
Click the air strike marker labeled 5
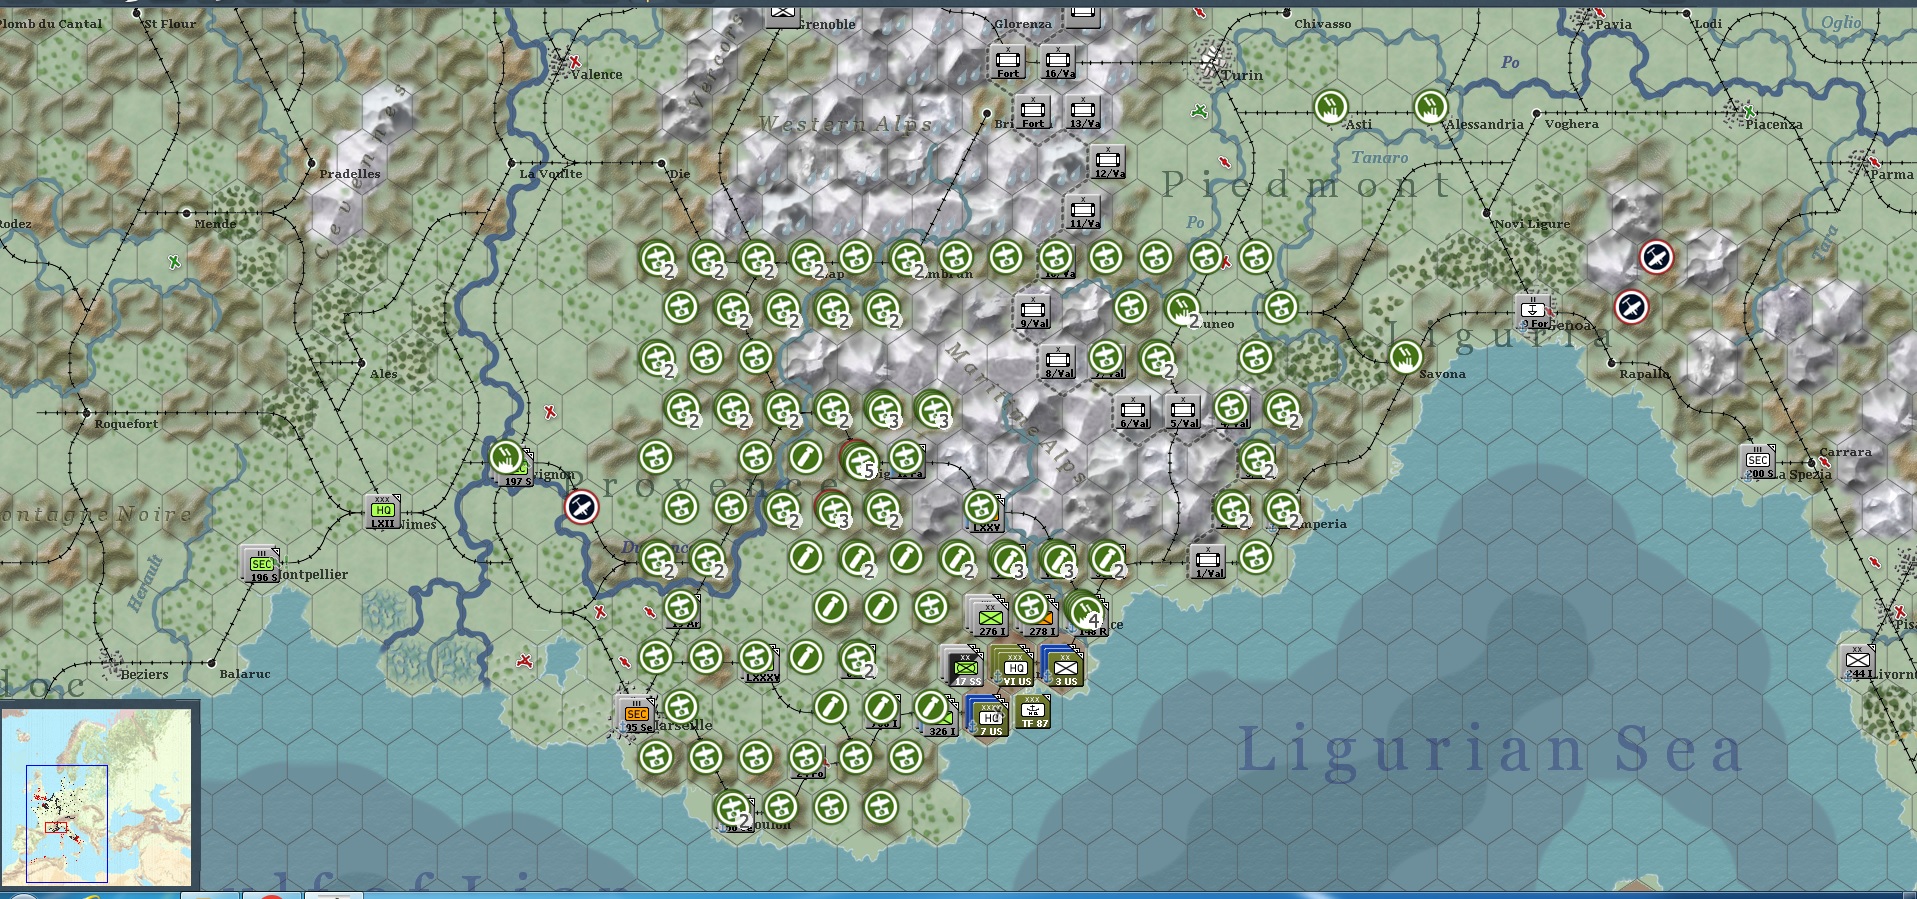pos(859,460)
